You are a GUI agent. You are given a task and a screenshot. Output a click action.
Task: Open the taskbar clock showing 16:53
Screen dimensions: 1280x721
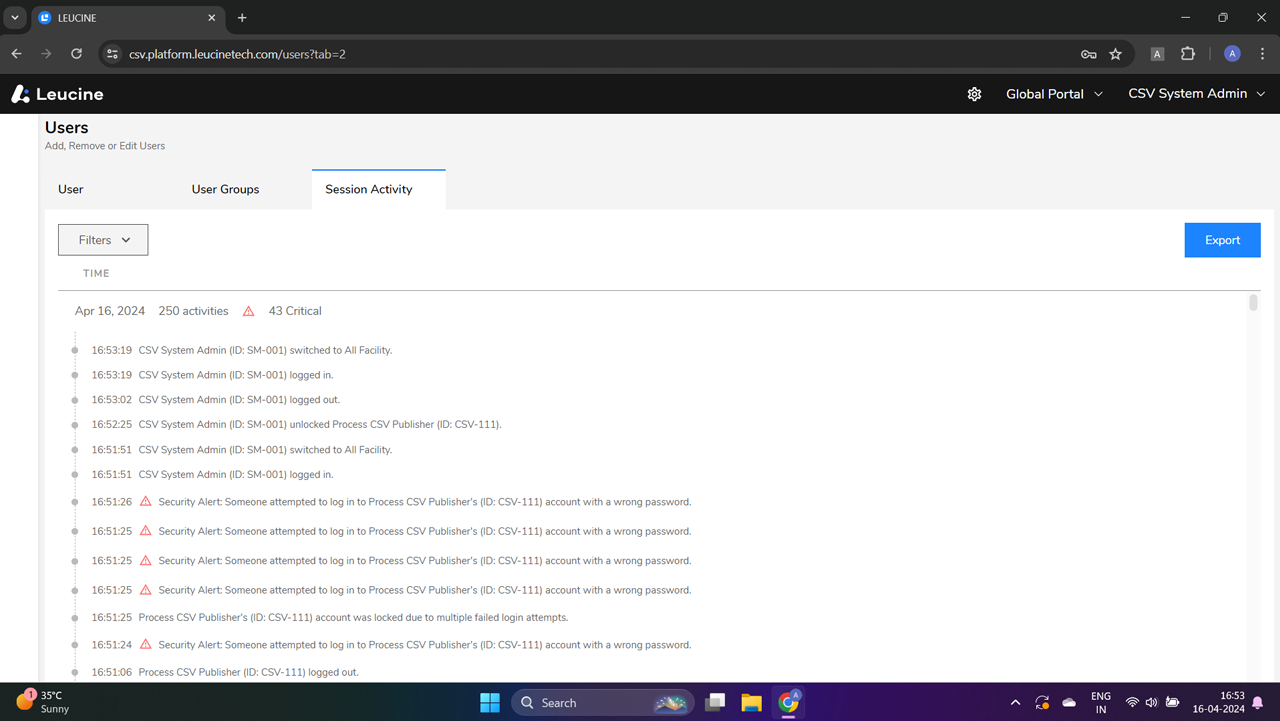click(x=1218, y=702)
